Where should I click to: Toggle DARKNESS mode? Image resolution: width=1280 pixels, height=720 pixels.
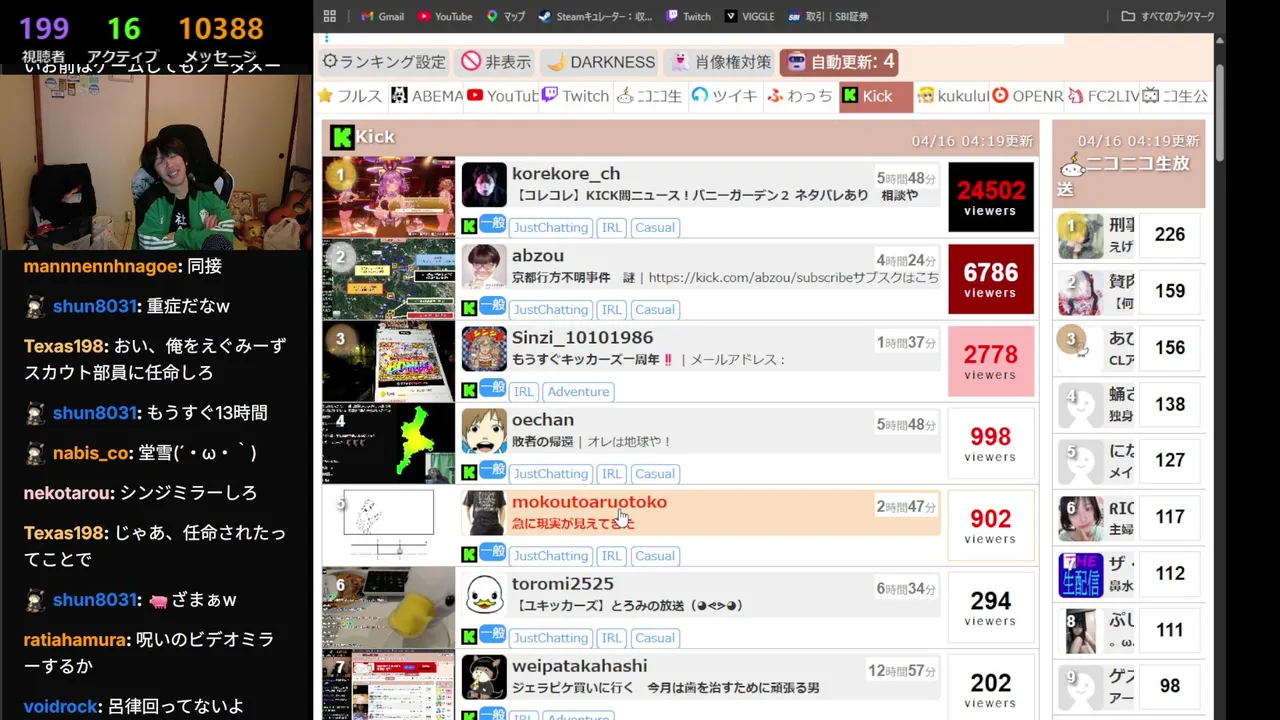600,62
